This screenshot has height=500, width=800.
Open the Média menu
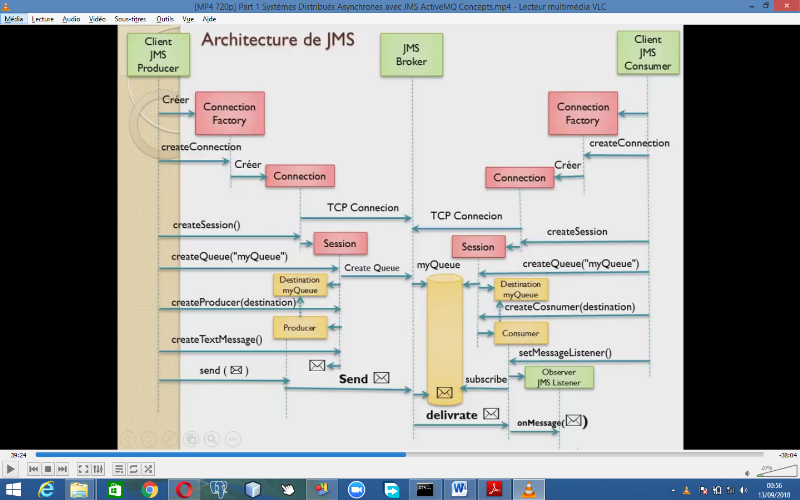(x=13, y=18)
